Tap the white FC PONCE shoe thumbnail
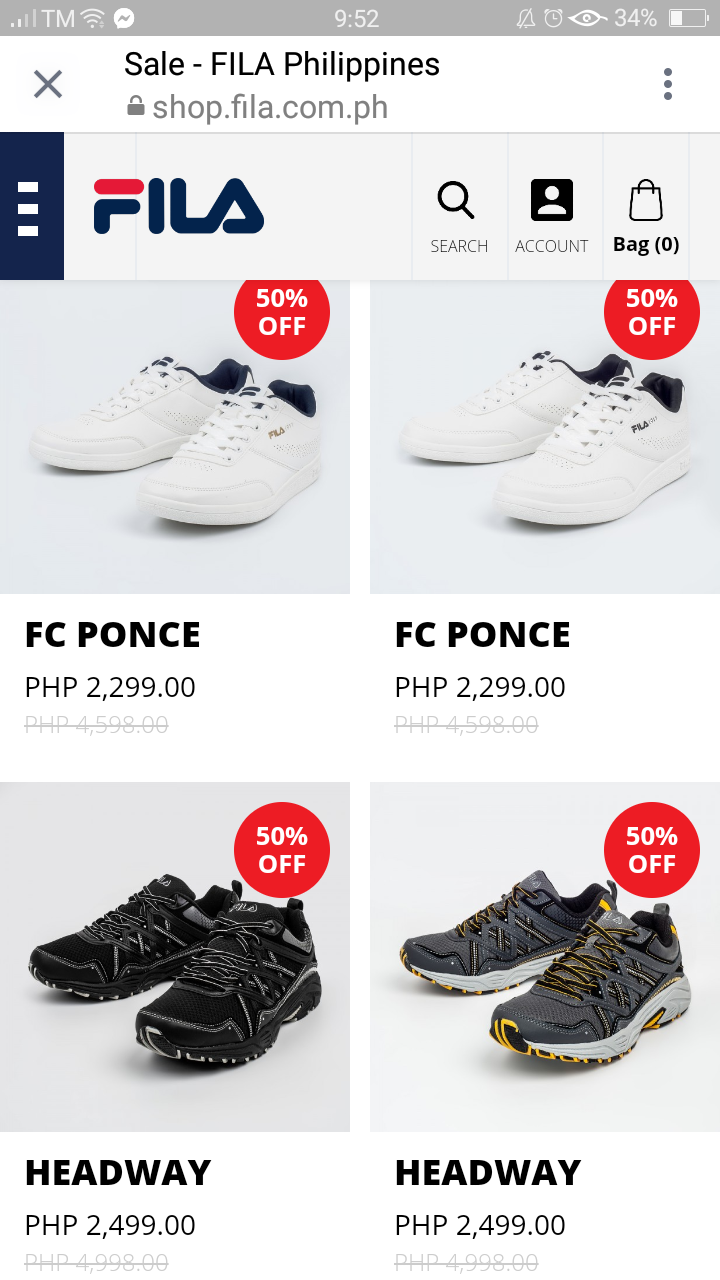Viewport: 720px width, 1280px height. [x=175, y=435]
